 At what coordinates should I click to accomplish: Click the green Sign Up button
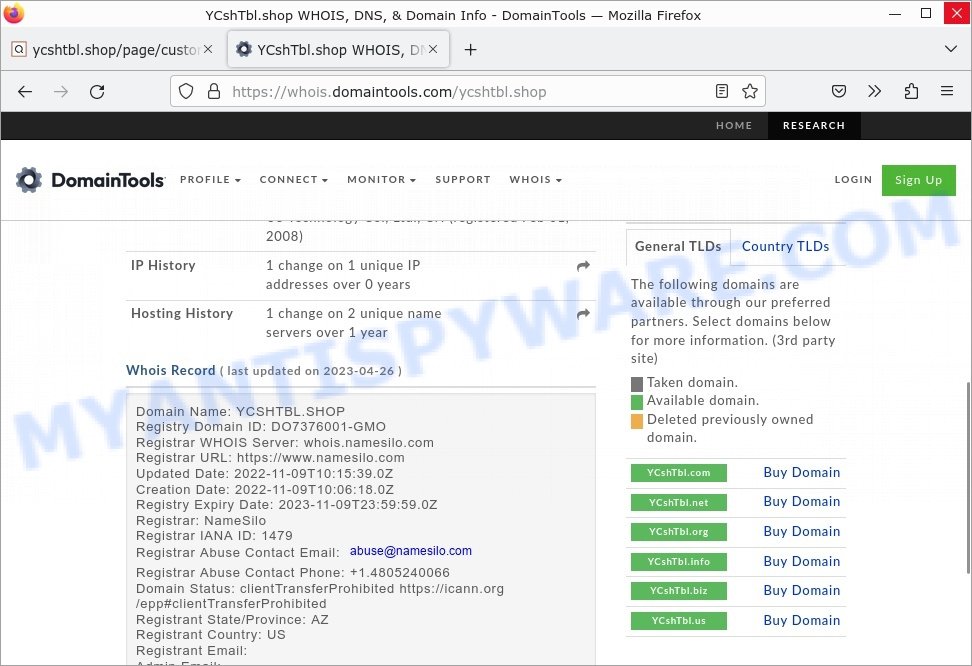coord(918,180)
